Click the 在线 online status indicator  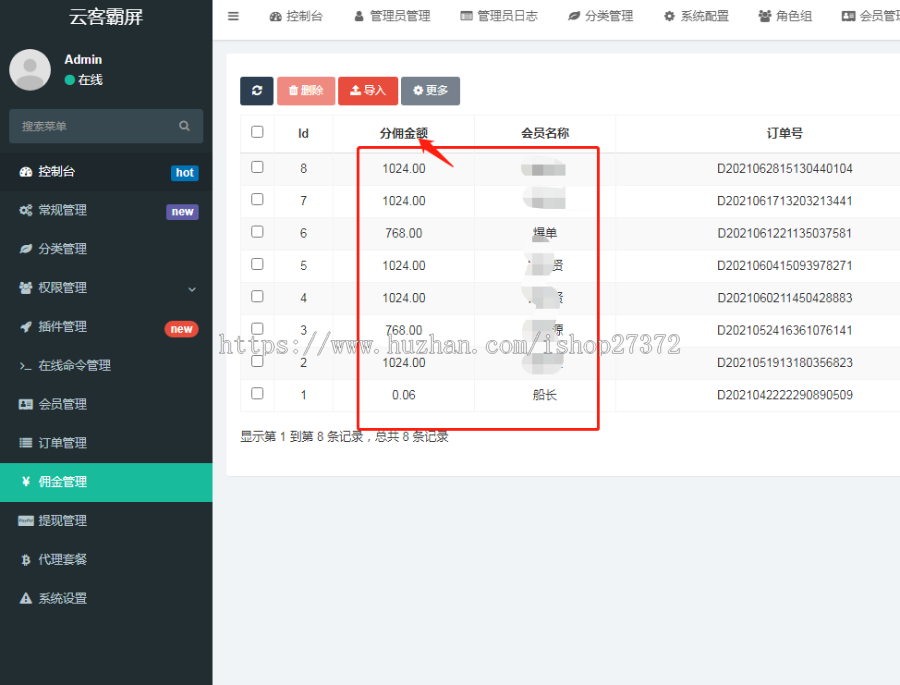point(84,80)
